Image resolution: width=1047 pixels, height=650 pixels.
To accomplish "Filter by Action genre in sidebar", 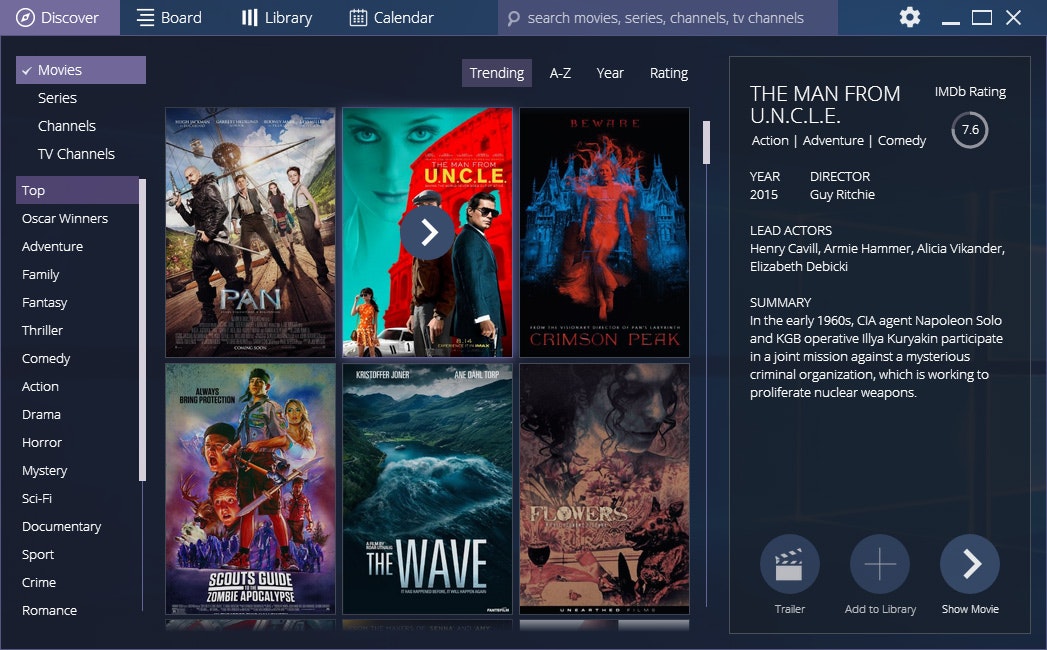I will [40, 387].
